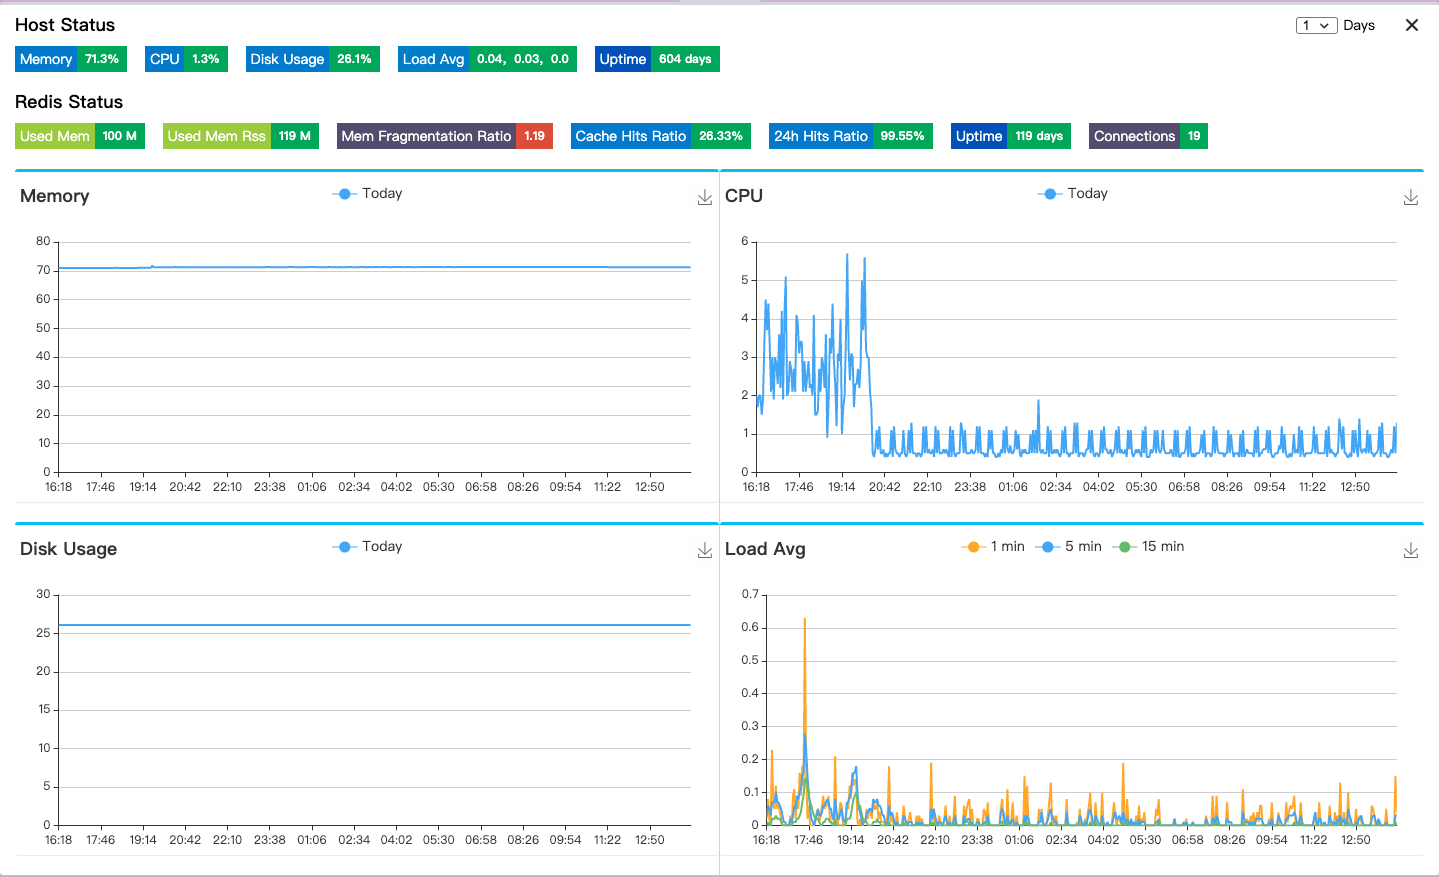This screenshot has height=877, width=1439.
Task: Toggle the Today series in Memory chart
Action: click(367, 194)
